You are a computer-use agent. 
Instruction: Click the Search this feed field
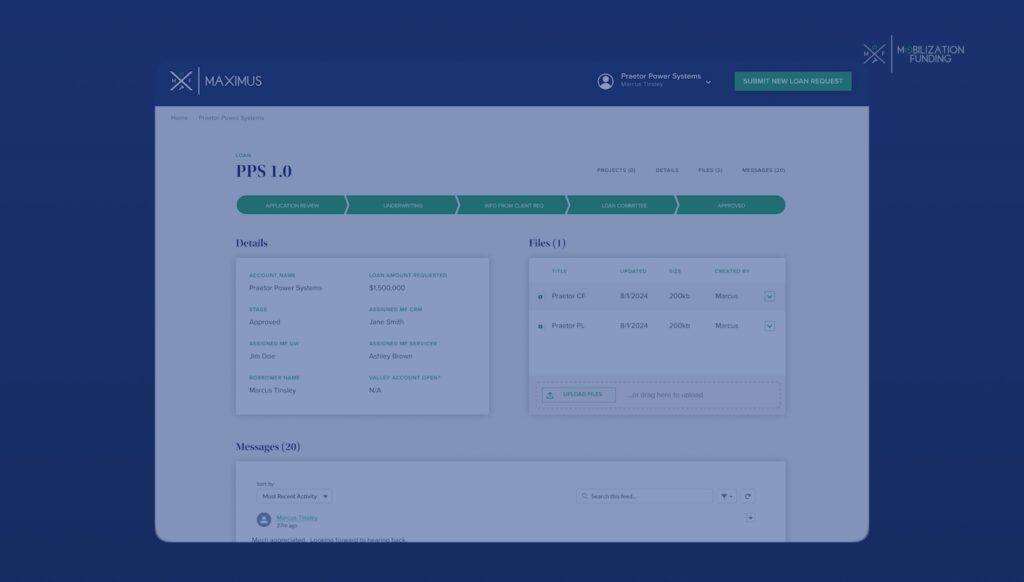[x=644, y=496]
